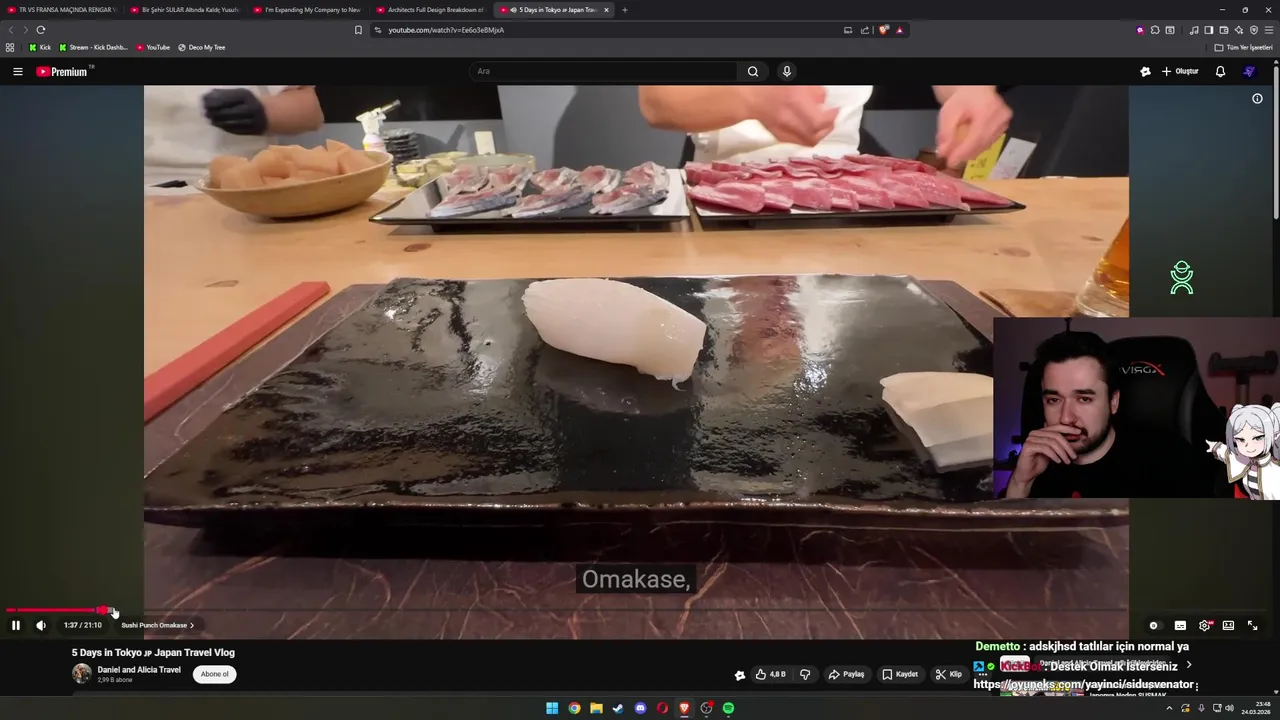This screenshot has height=720, width=1280.
Task: Dislike the video with thumbs-down
Action: pyautogui.click(x=805, y=674)
